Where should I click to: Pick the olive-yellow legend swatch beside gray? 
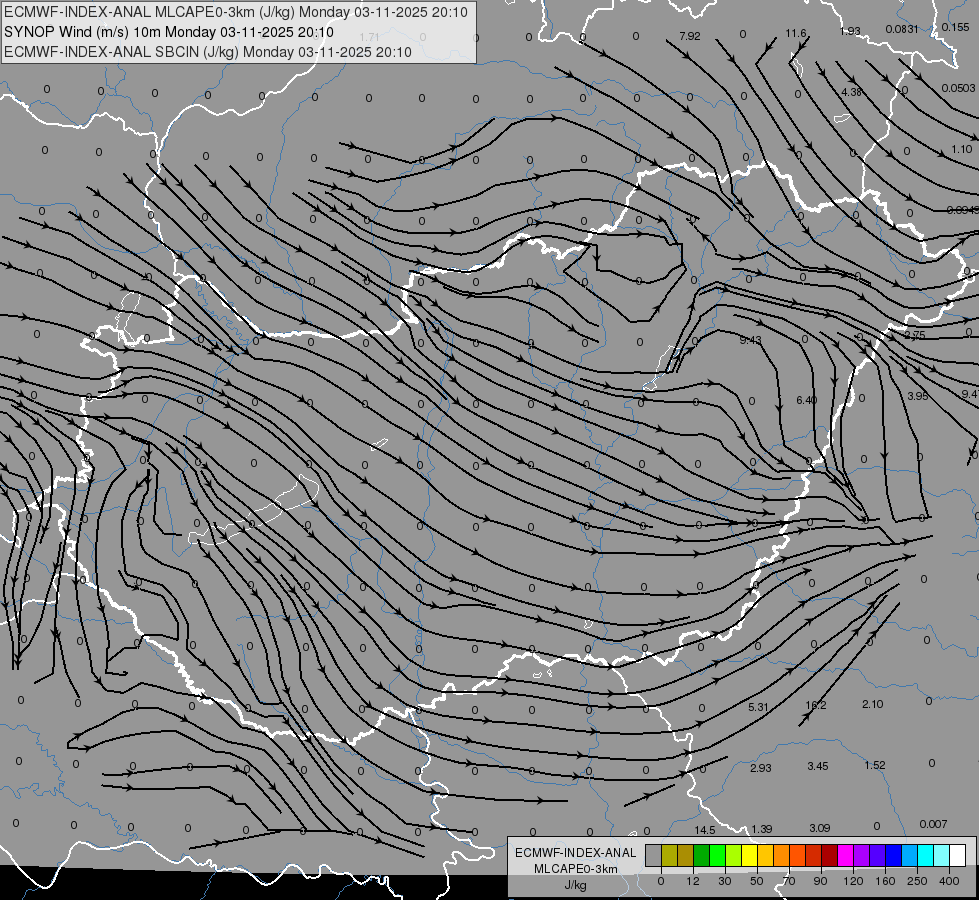tap(669, 856)
